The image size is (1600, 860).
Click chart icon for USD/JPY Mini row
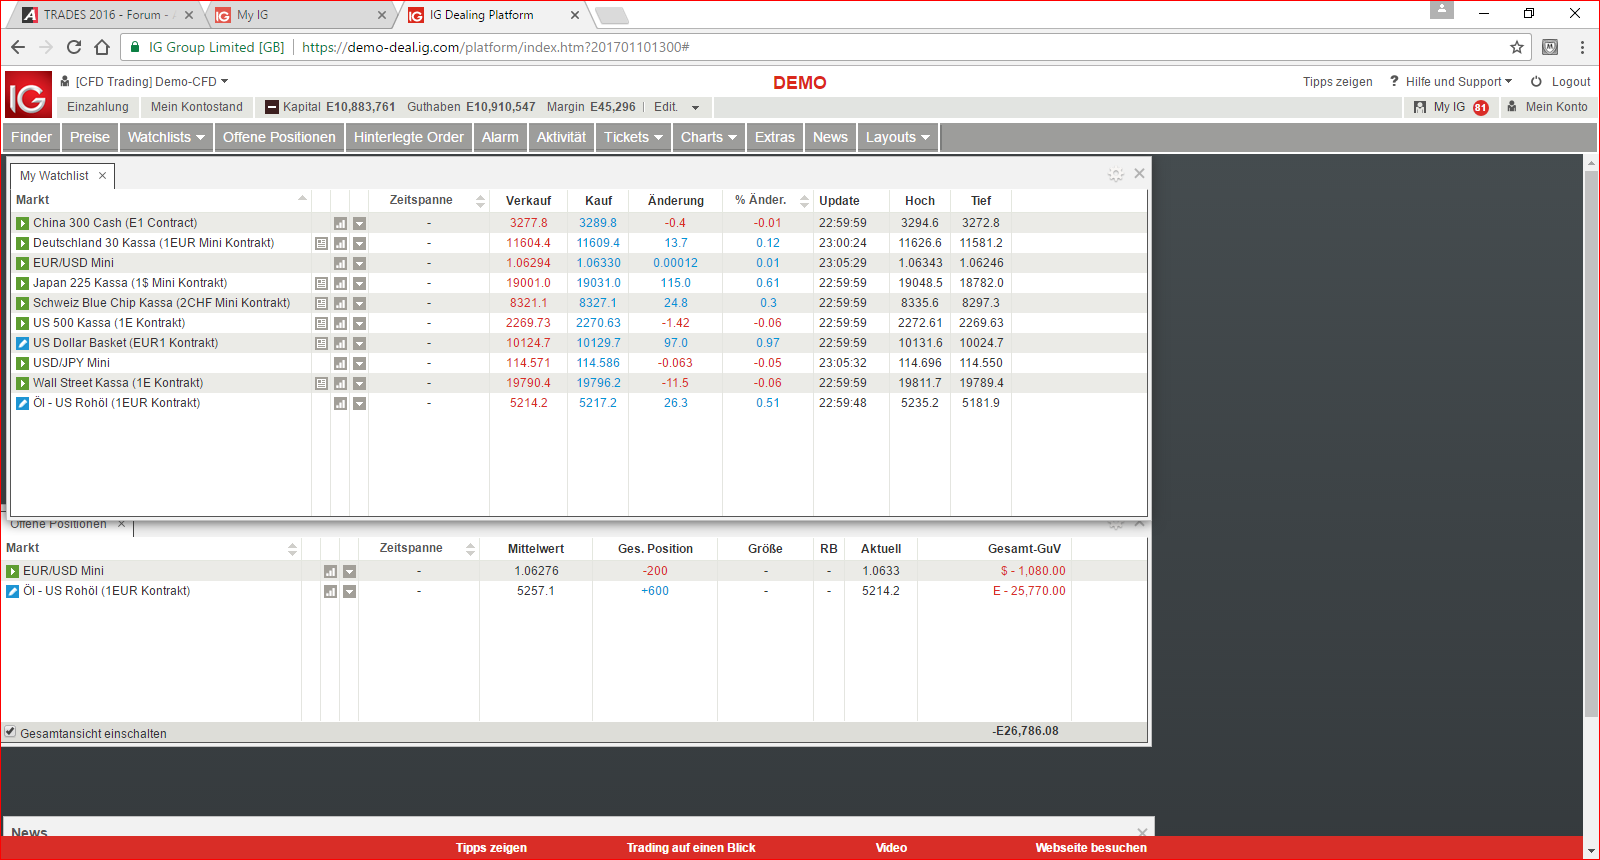pyautogui.click(x=340, y=363)
